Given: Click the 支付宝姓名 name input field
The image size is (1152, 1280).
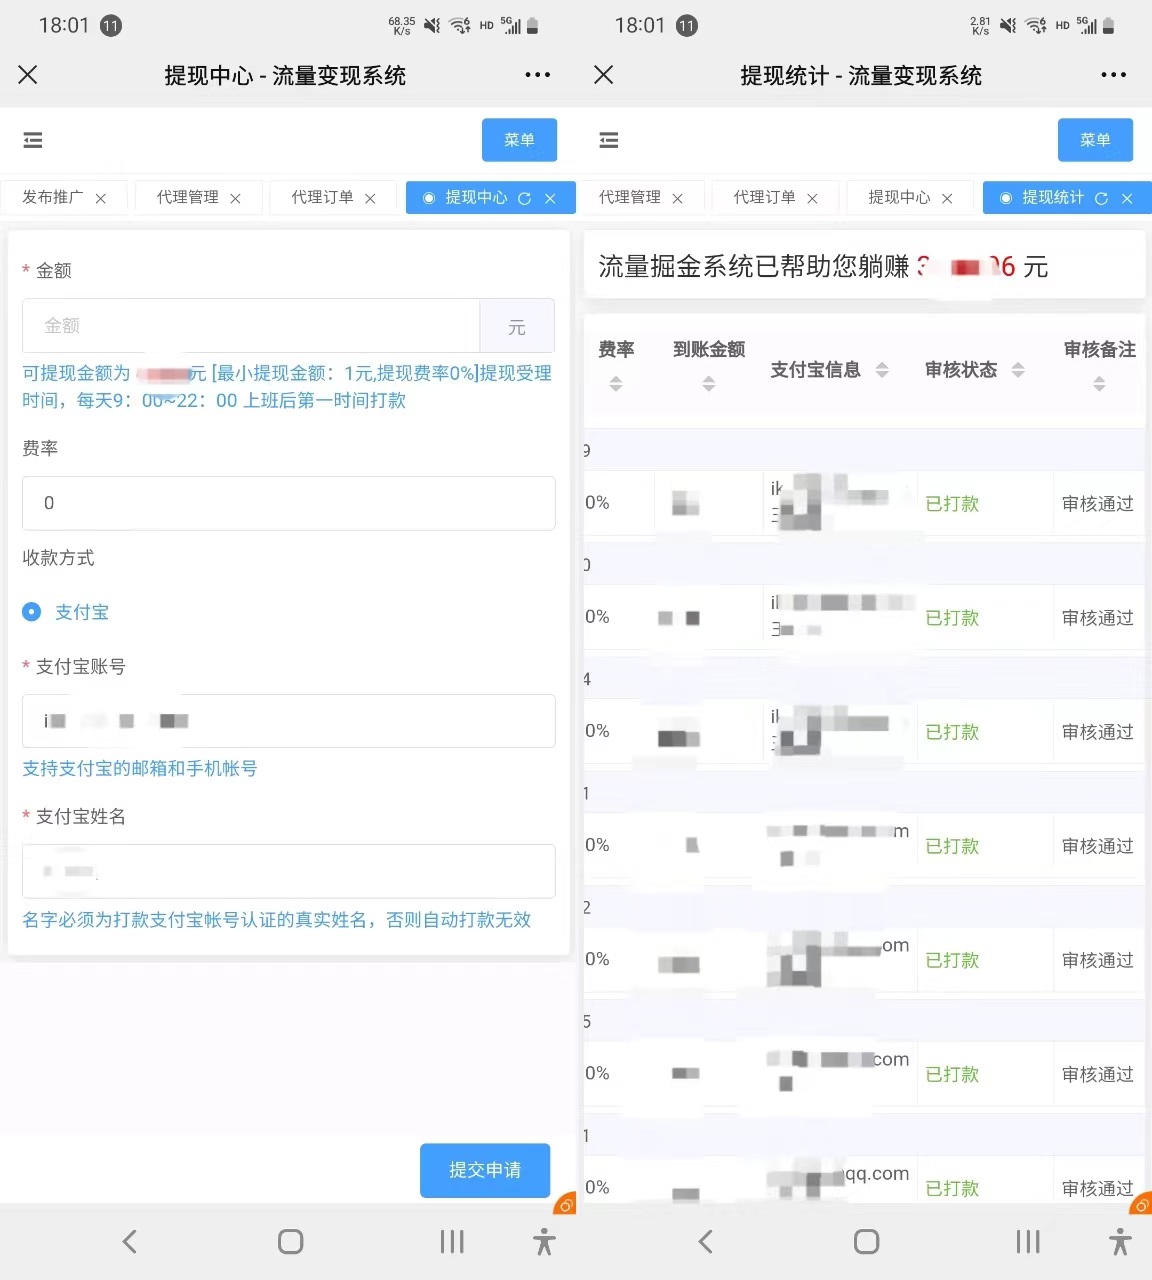Looking at the screenshot, I should 288,871.
